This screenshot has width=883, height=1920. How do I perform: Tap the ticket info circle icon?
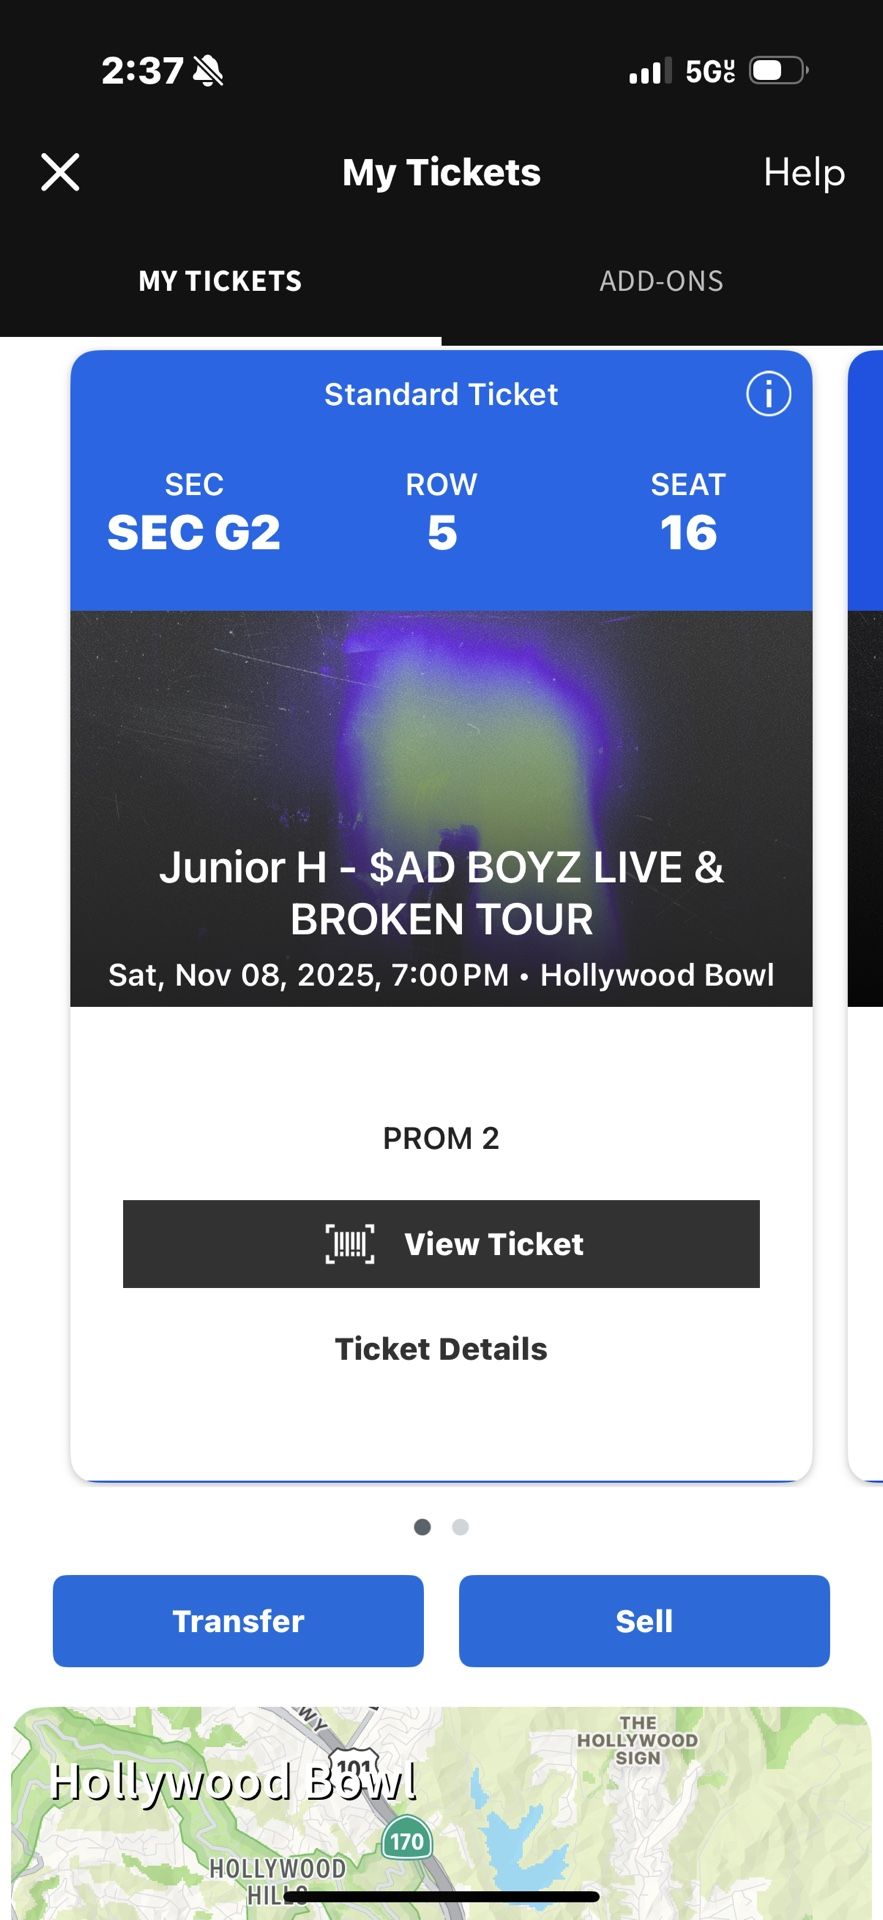768,394
